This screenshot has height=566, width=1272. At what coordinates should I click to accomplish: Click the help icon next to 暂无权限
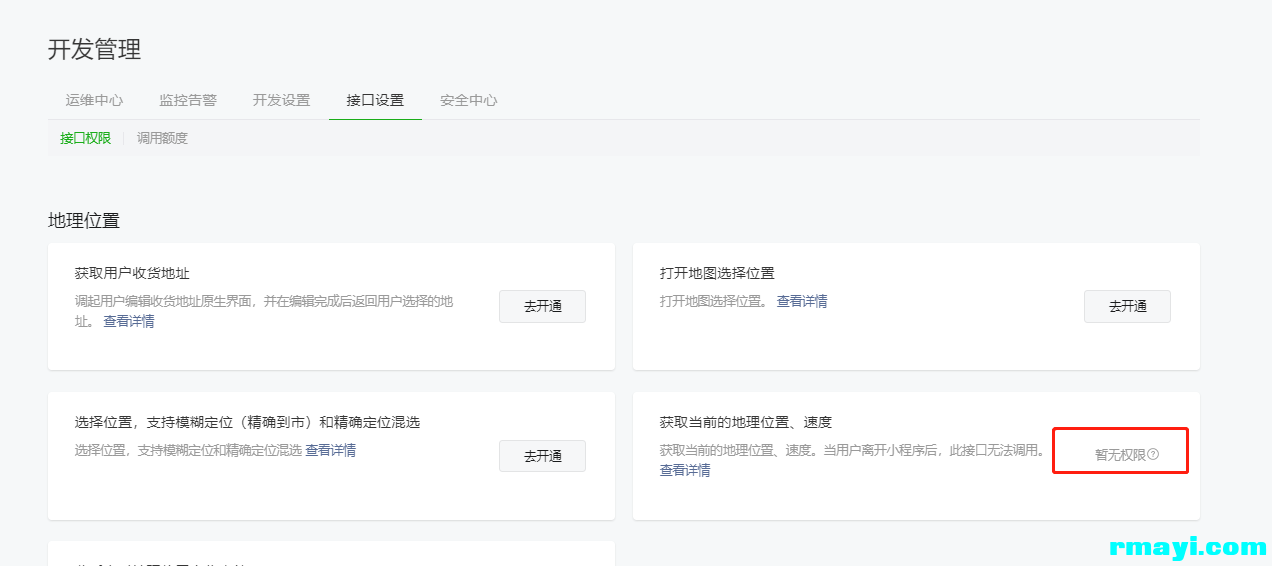(x=1153, y=455)
